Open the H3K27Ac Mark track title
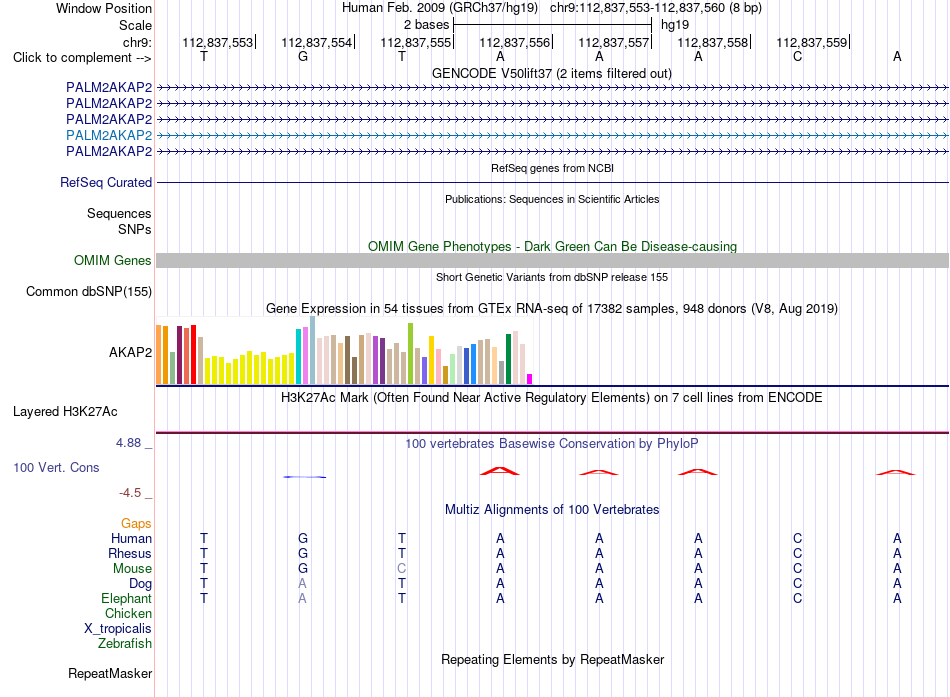950x697 pixels. 551,398
